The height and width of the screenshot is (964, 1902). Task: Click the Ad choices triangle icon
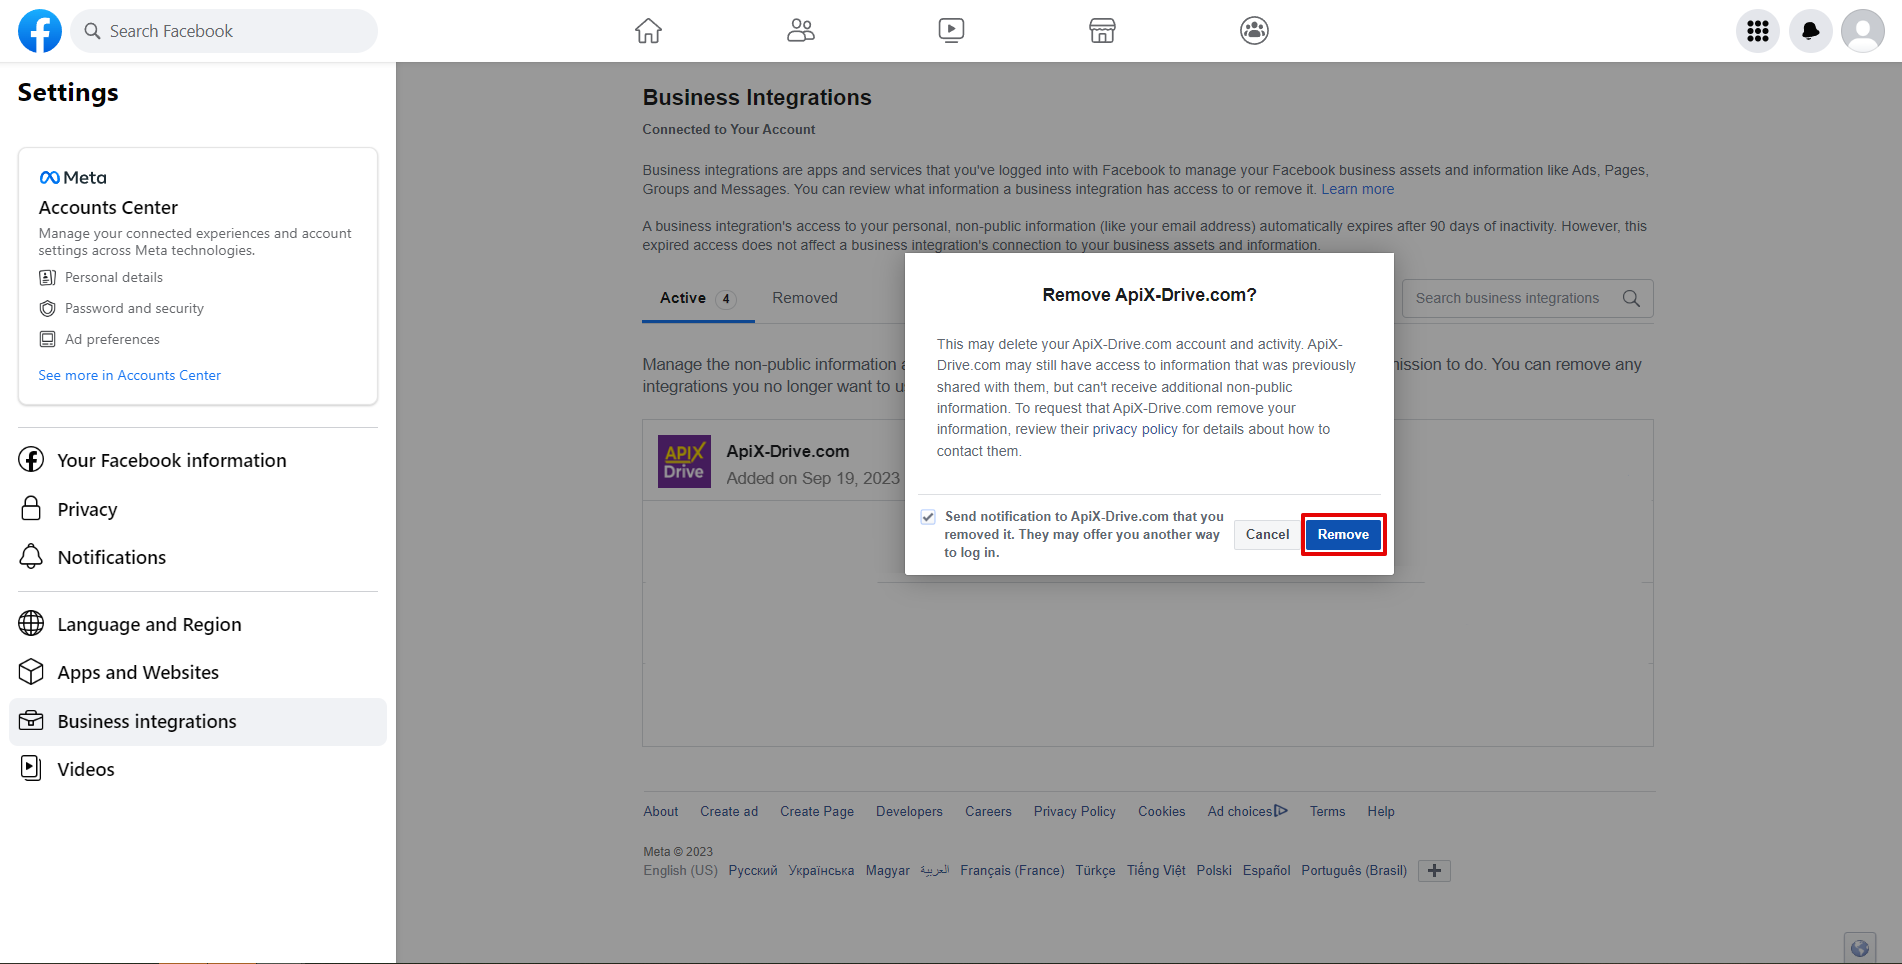click(1281, 811)
